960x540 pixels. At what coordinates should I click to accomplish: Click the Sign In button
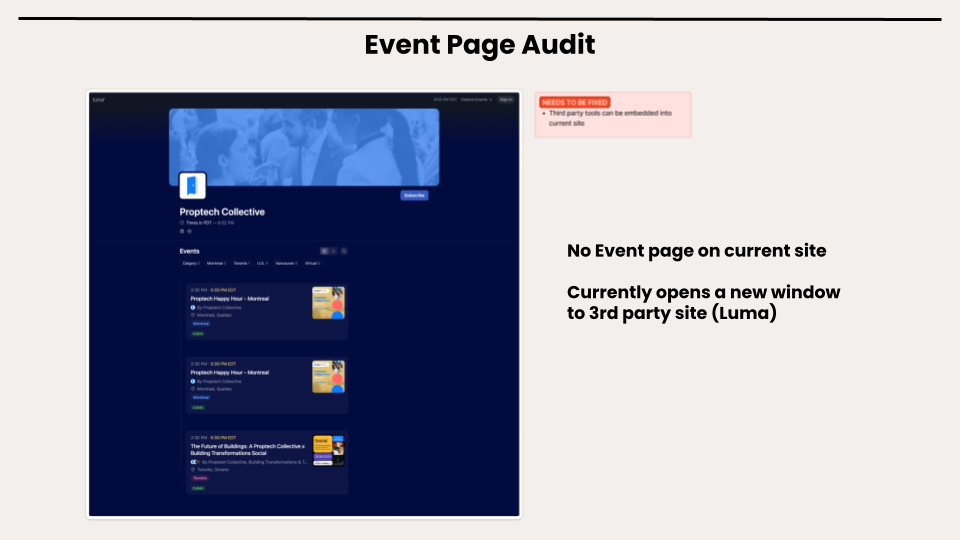[506, 100]
